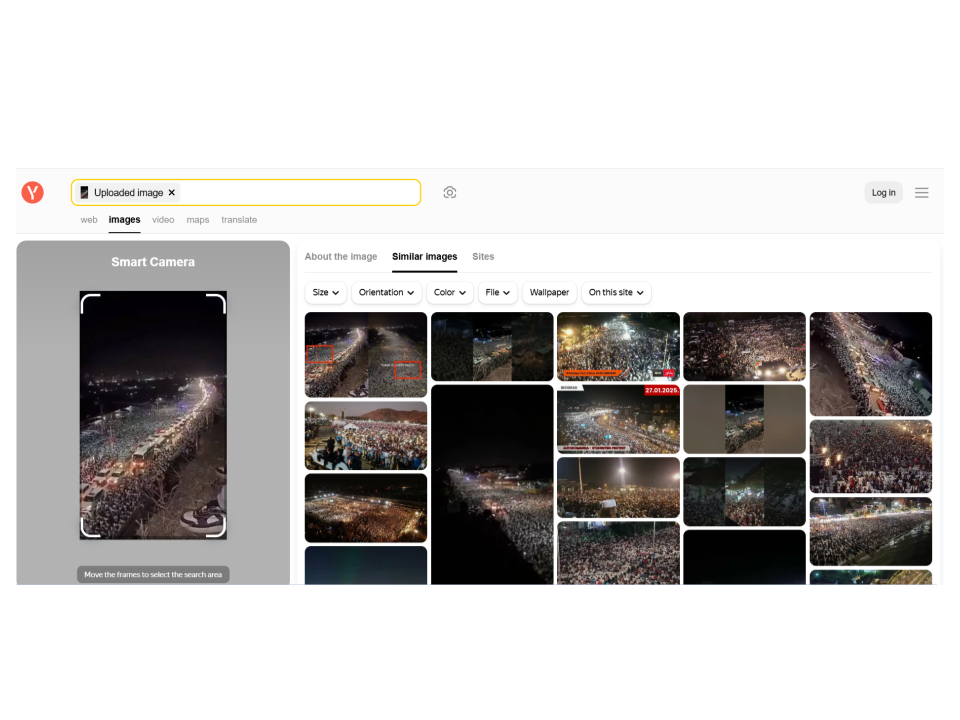Remove the Uploaded image chip
Screen dimensions: 960x720
coord(172,193)
